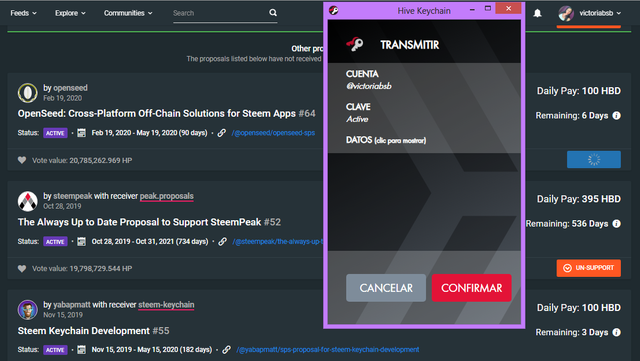
Task: Maximize the Hive Keychain window
Action: point(488,9)
